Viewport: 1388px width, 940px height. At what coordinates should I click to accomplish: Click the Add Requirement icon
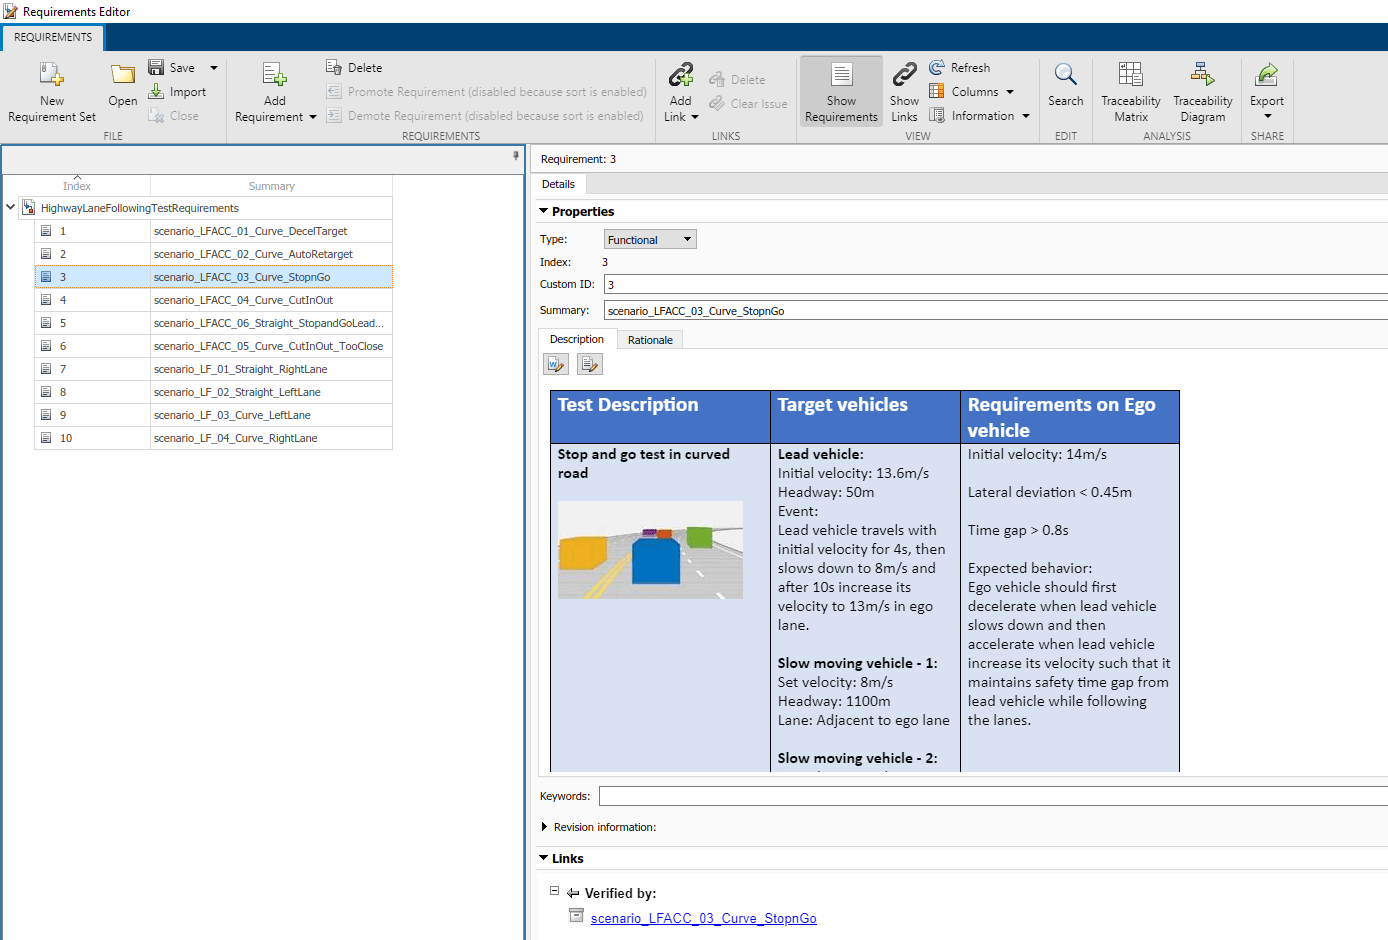[274, 75]
